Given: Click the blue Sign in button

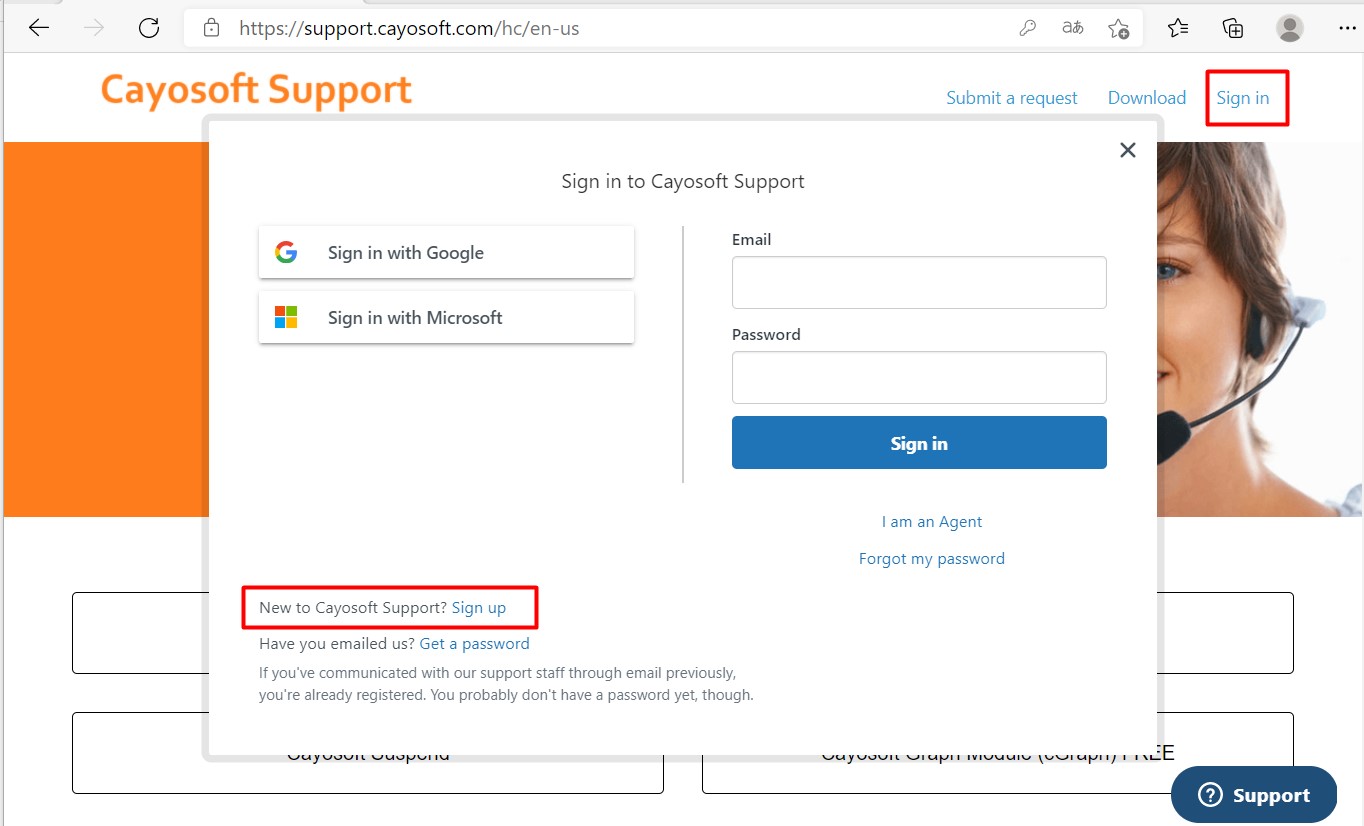Looking at the screenshot, I should (x=919, y=443).
